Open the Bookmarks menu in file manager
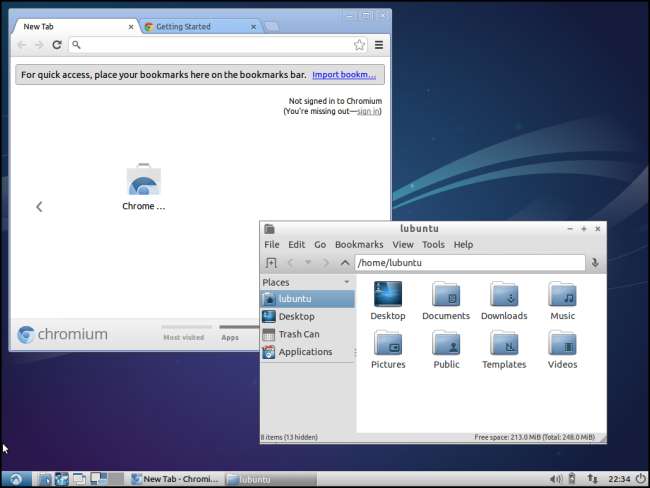 [359, 244]
